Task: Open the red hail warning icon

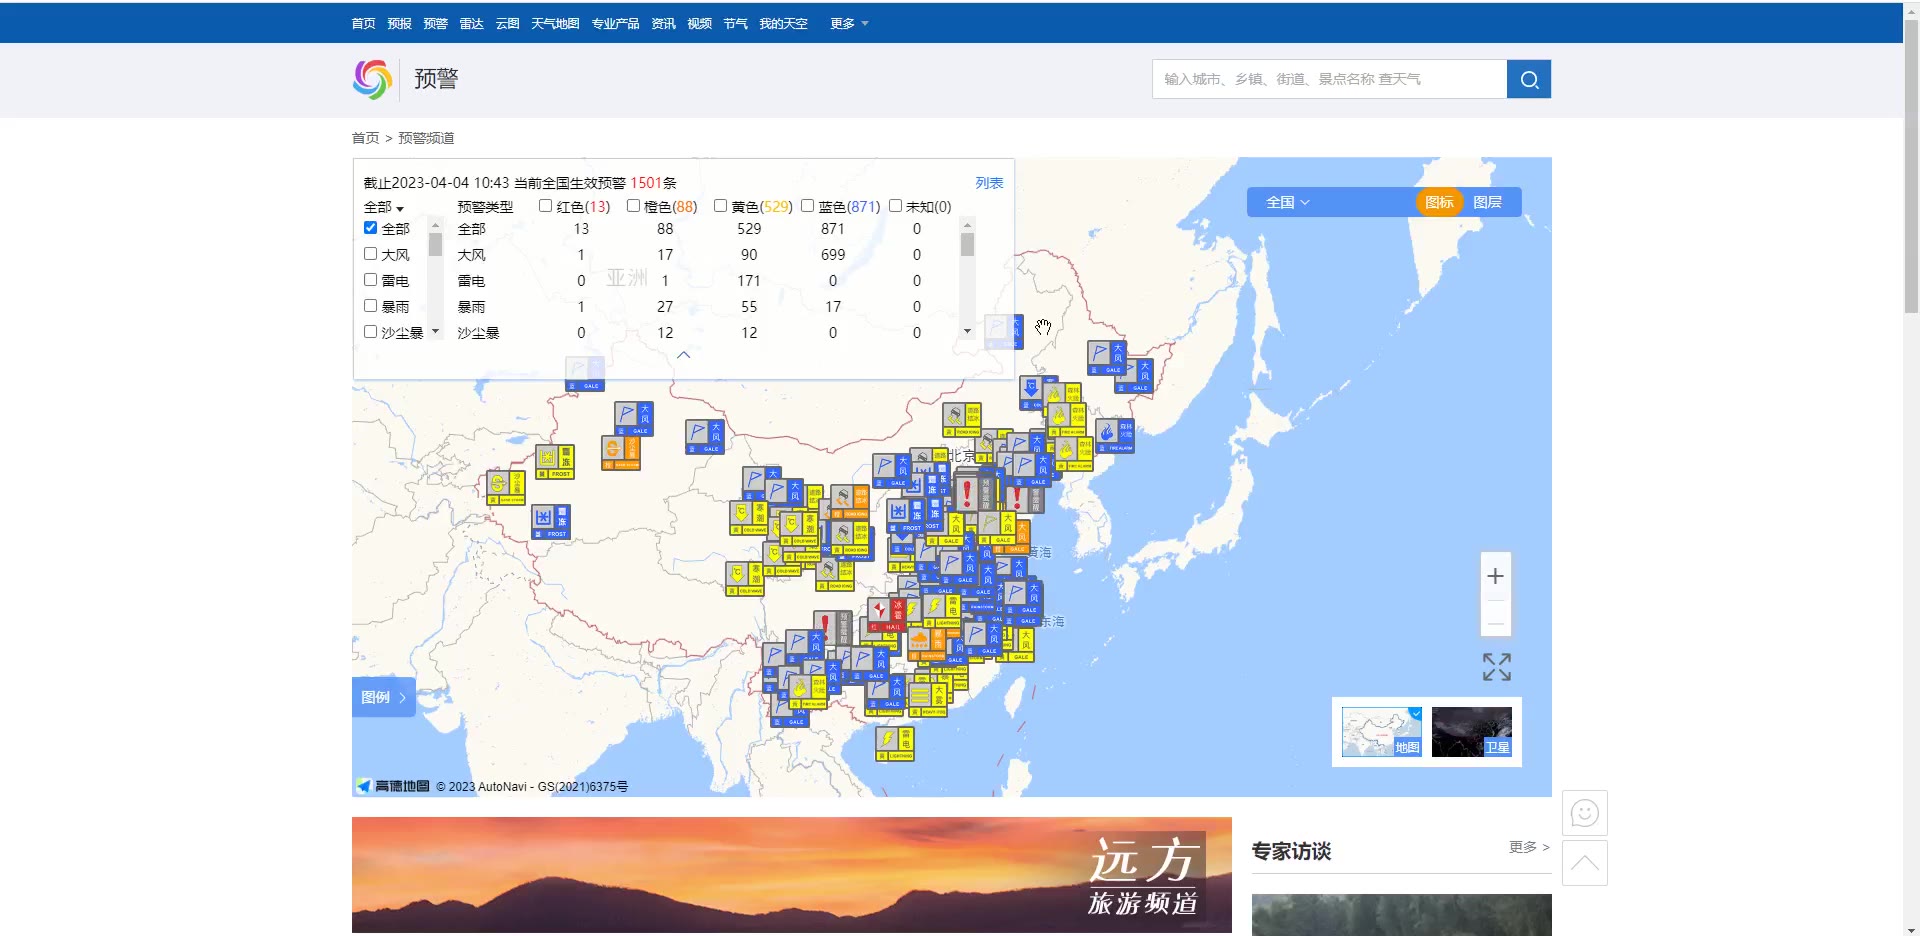Action: [886, 615]
